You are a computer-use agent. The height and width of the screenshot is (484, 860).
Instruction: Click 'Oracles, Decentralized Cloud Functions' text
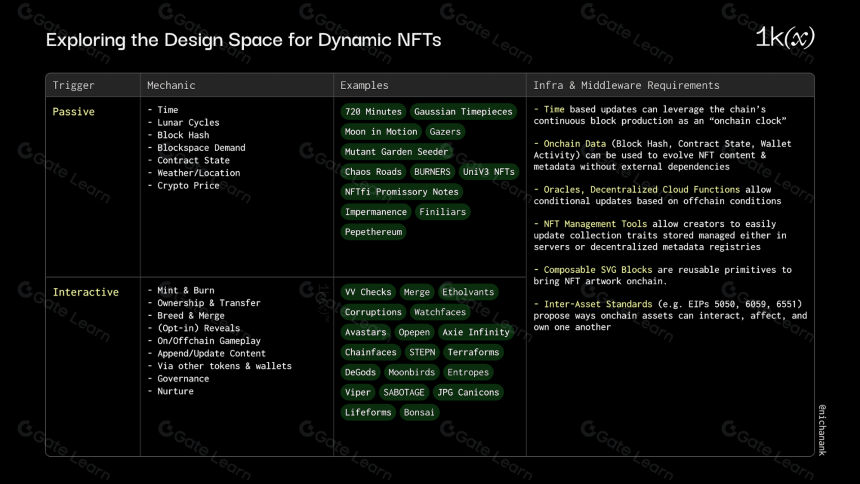pos(642,189)
